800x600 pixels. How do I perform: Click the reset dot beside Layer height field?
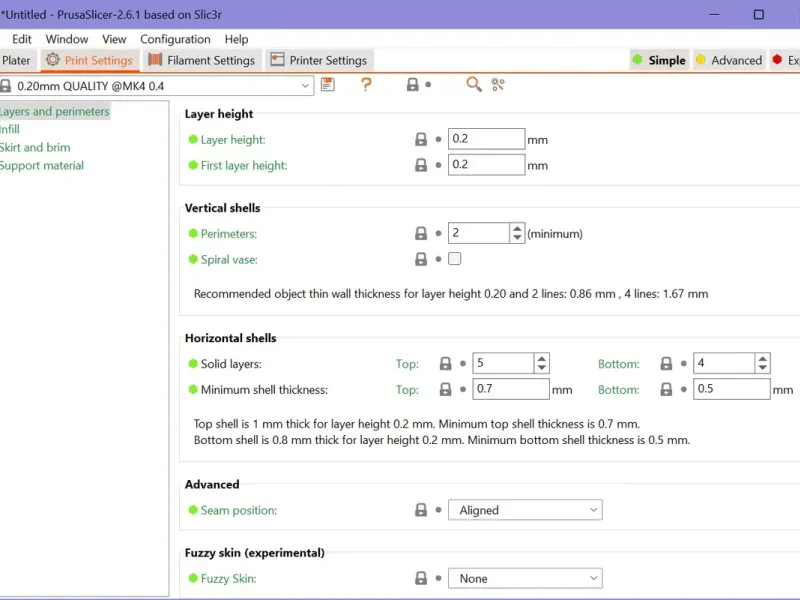tap(438, 139)
